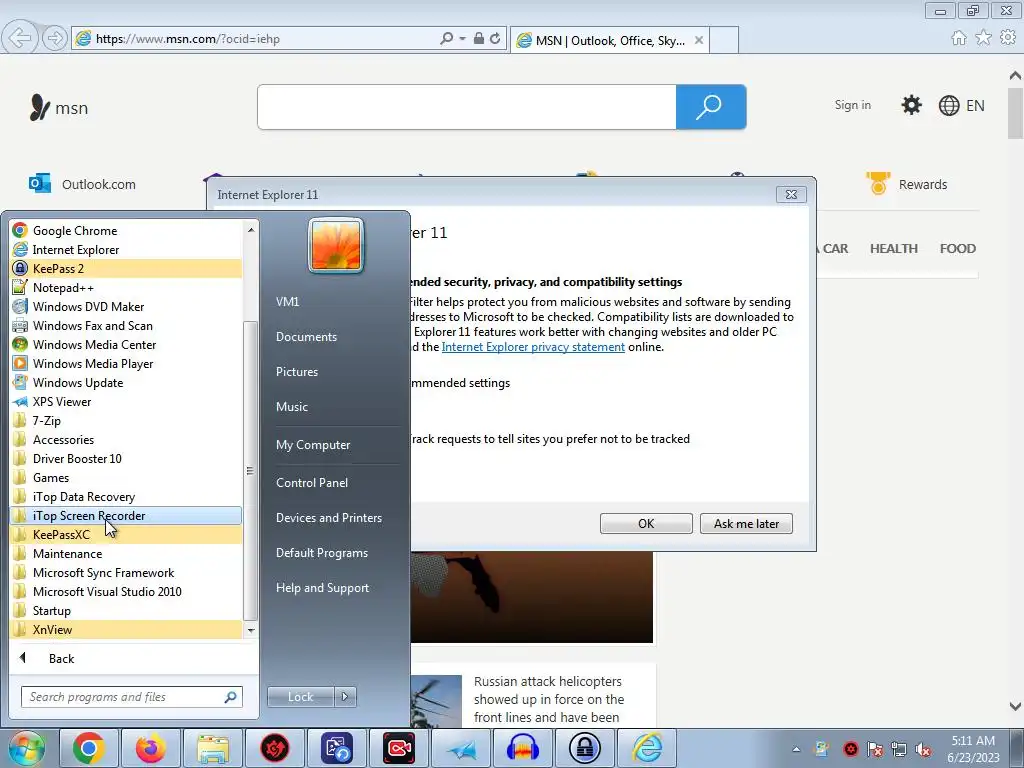Open Help and Support
The image size is (1024, 768).
(323, 588)
